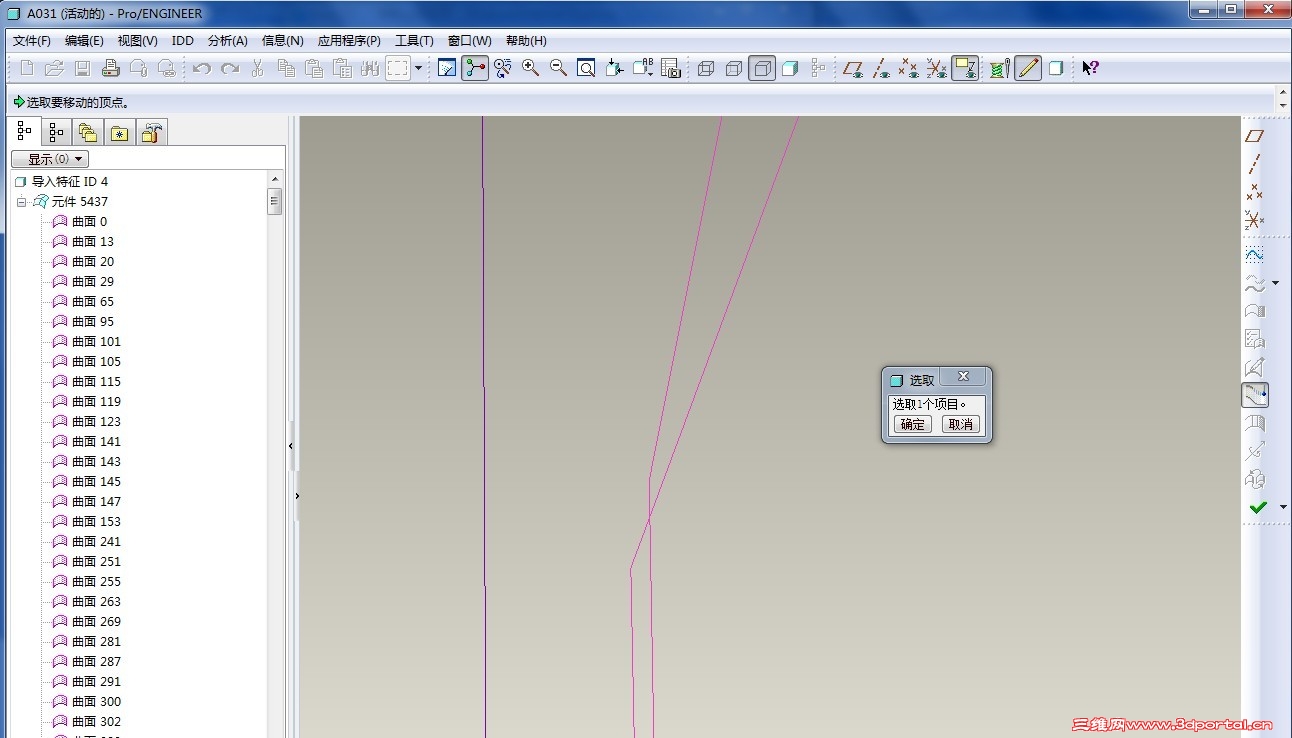Open the curve tool flyout arrow
1292x738 pixels.
[1275, 284]
